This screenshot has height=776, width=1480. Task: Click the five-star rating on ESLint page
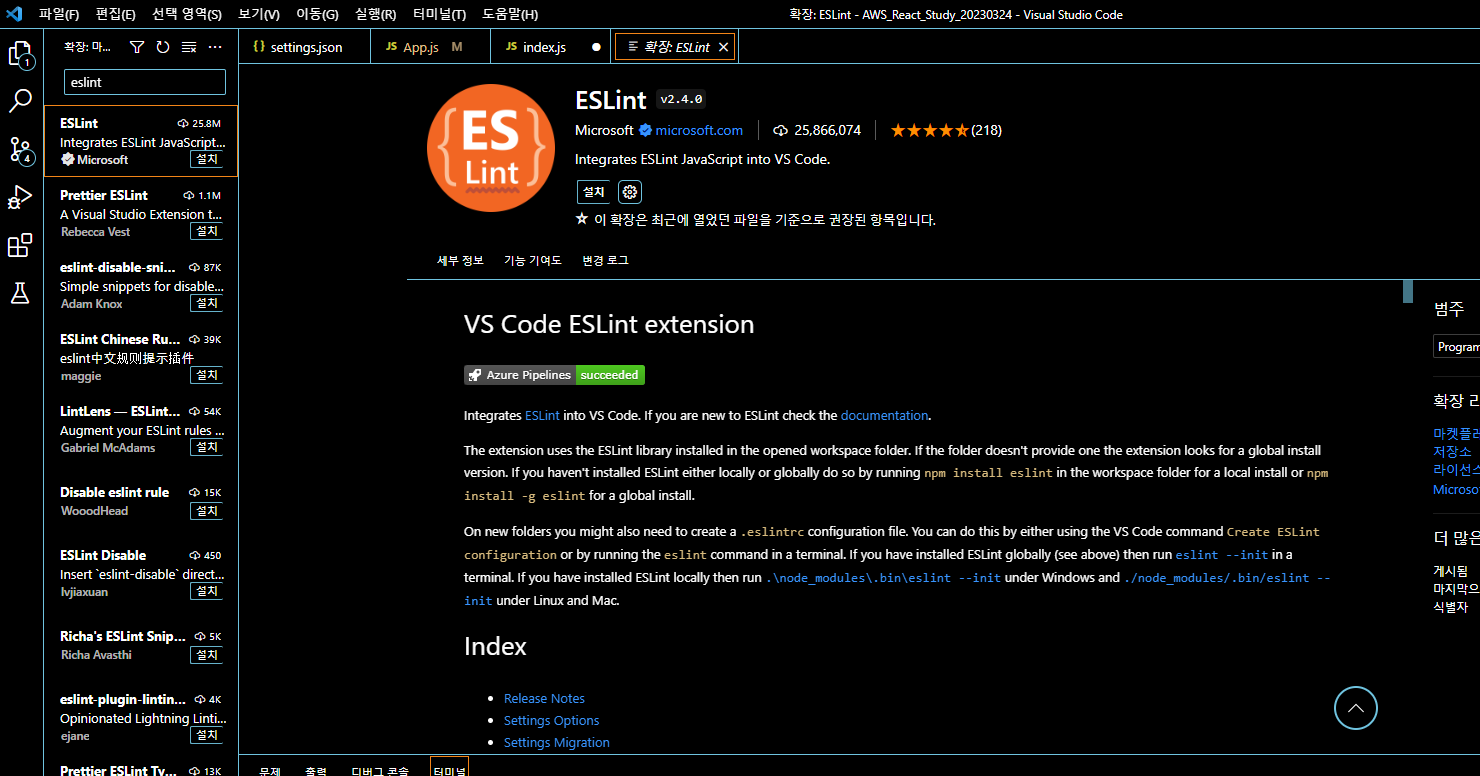pyautogui.click(x=929, y=130)
